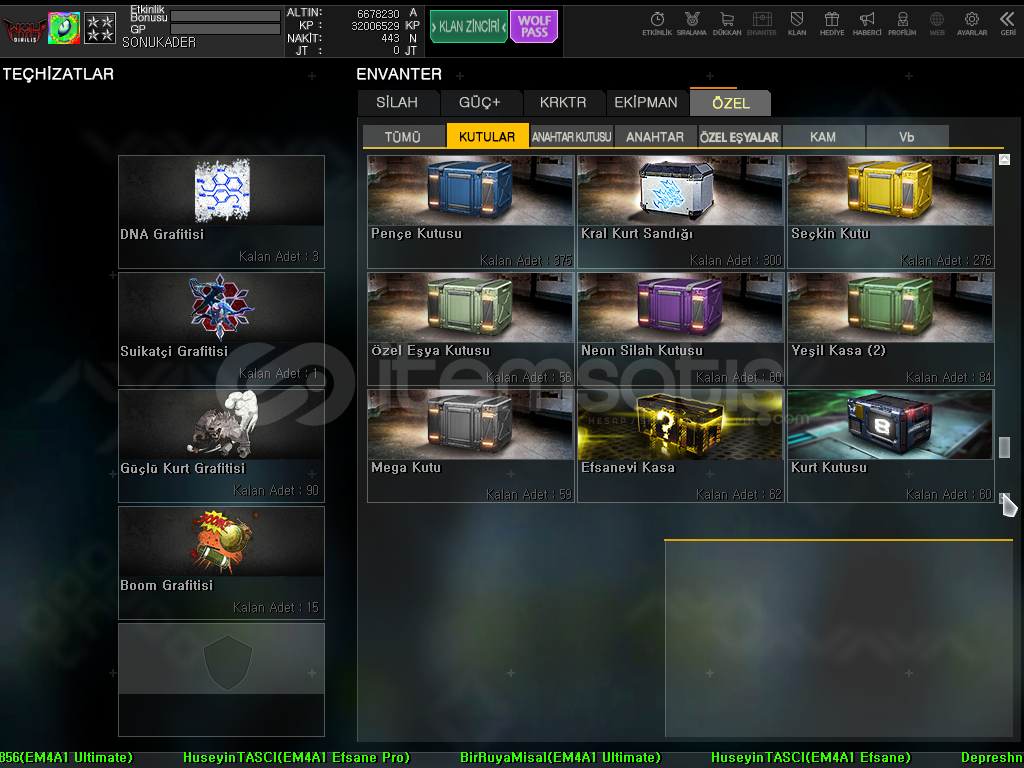The height and width of the screenshot is (768, 1024).
Task: Open the Envanter icon in top bar
Action: point(761,24)
